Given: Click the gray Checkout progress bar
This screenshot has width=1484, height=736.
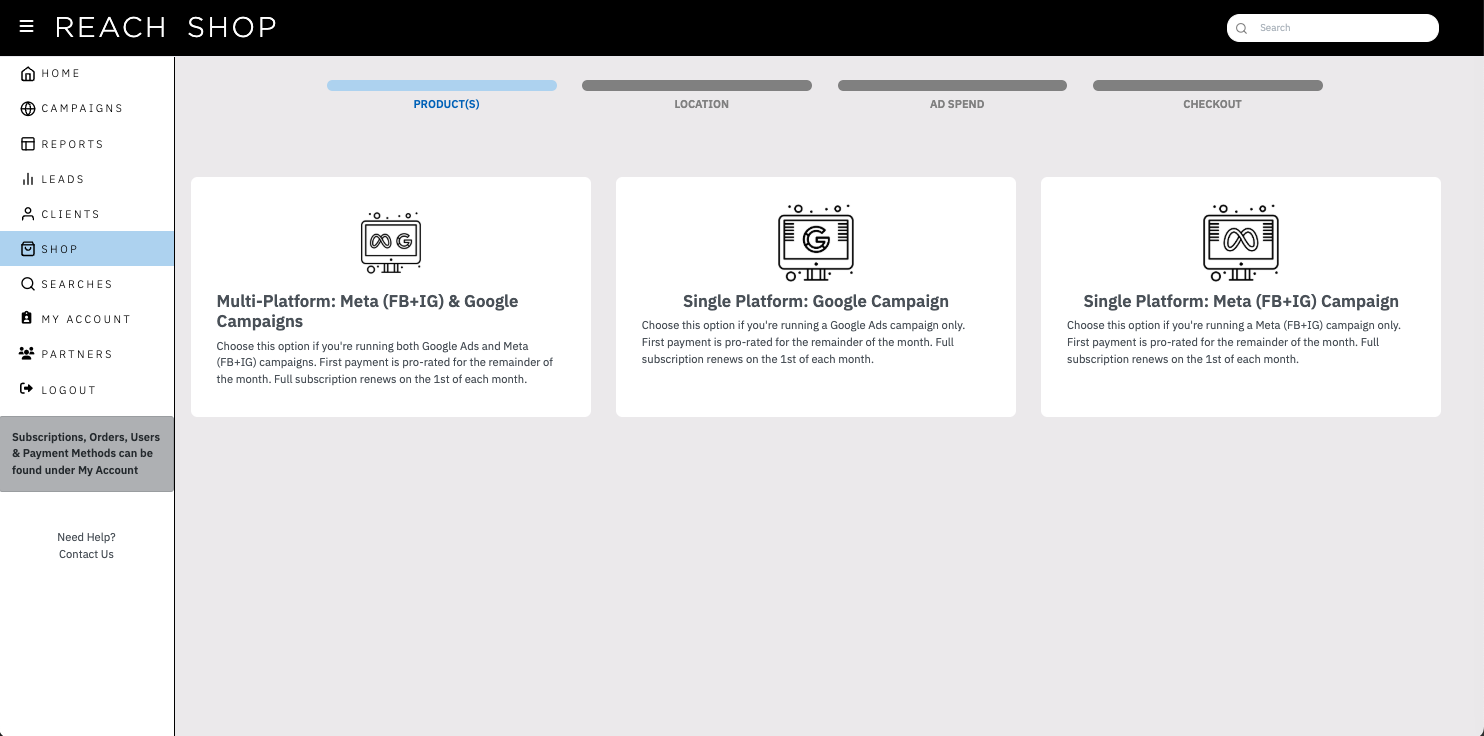Looking at the screenshot, I should (1208, 86).
